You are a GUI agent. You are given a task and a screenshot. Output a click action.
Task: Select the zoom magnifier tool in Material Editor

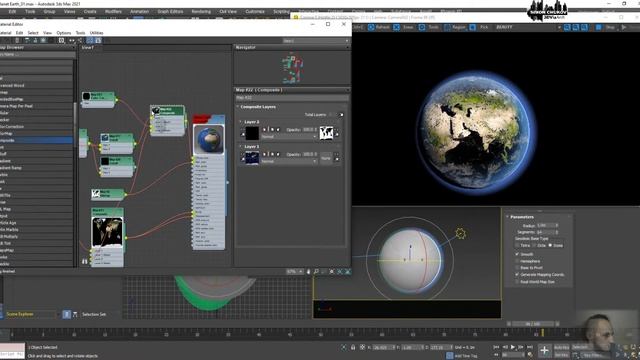tap(316, 271)
